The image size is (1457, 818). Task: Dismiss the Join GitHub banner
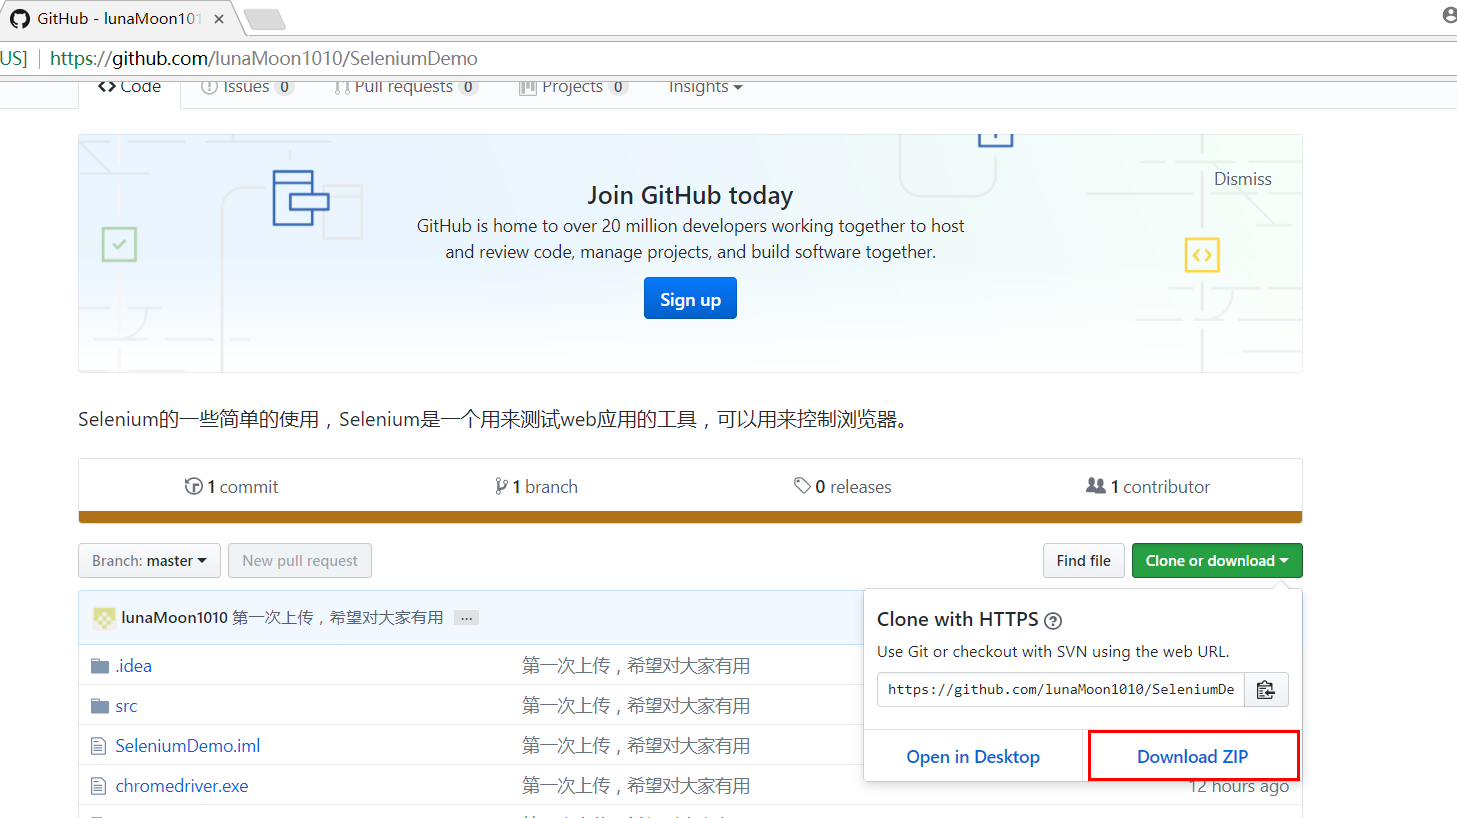1242,179
